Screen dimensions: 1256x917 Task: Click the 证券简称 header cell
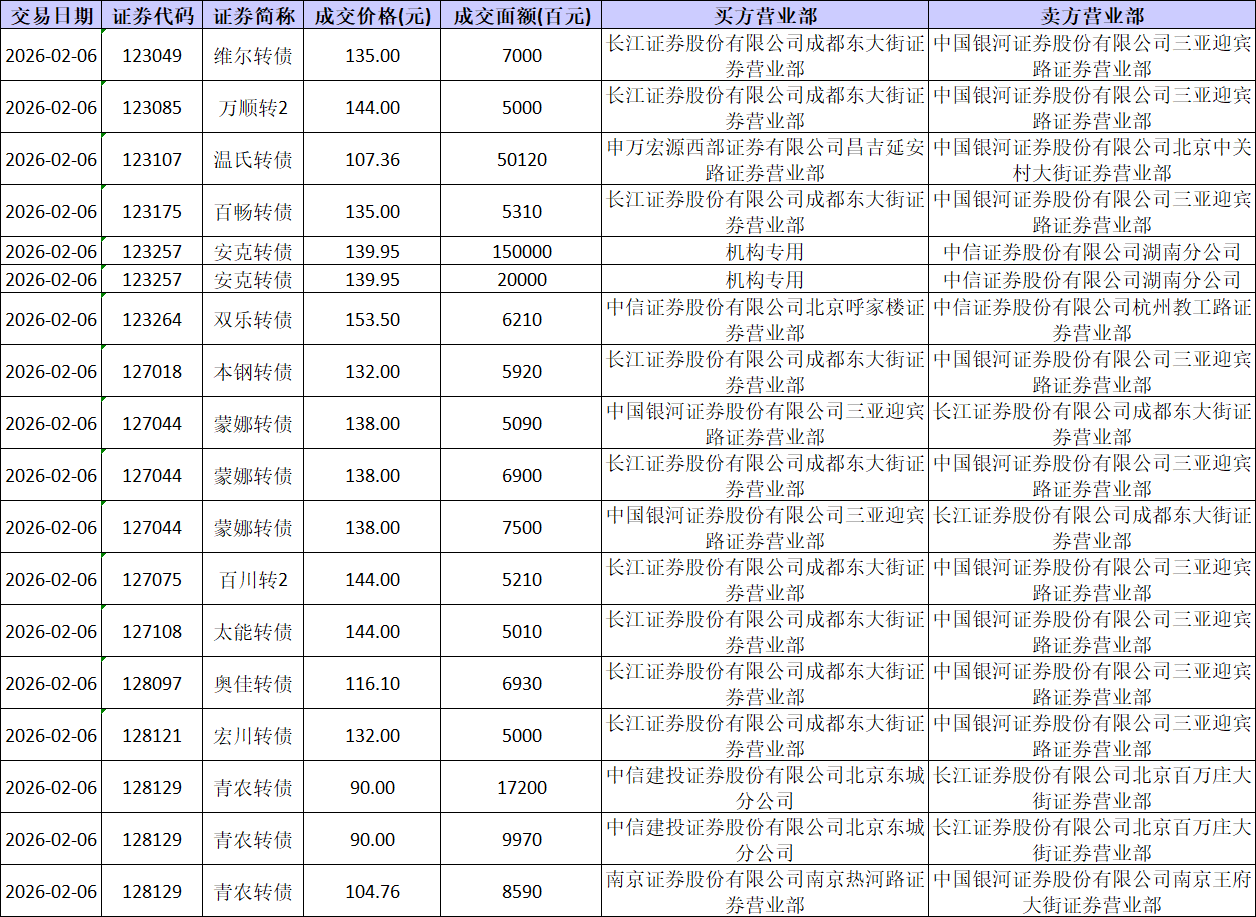(253, 15)
